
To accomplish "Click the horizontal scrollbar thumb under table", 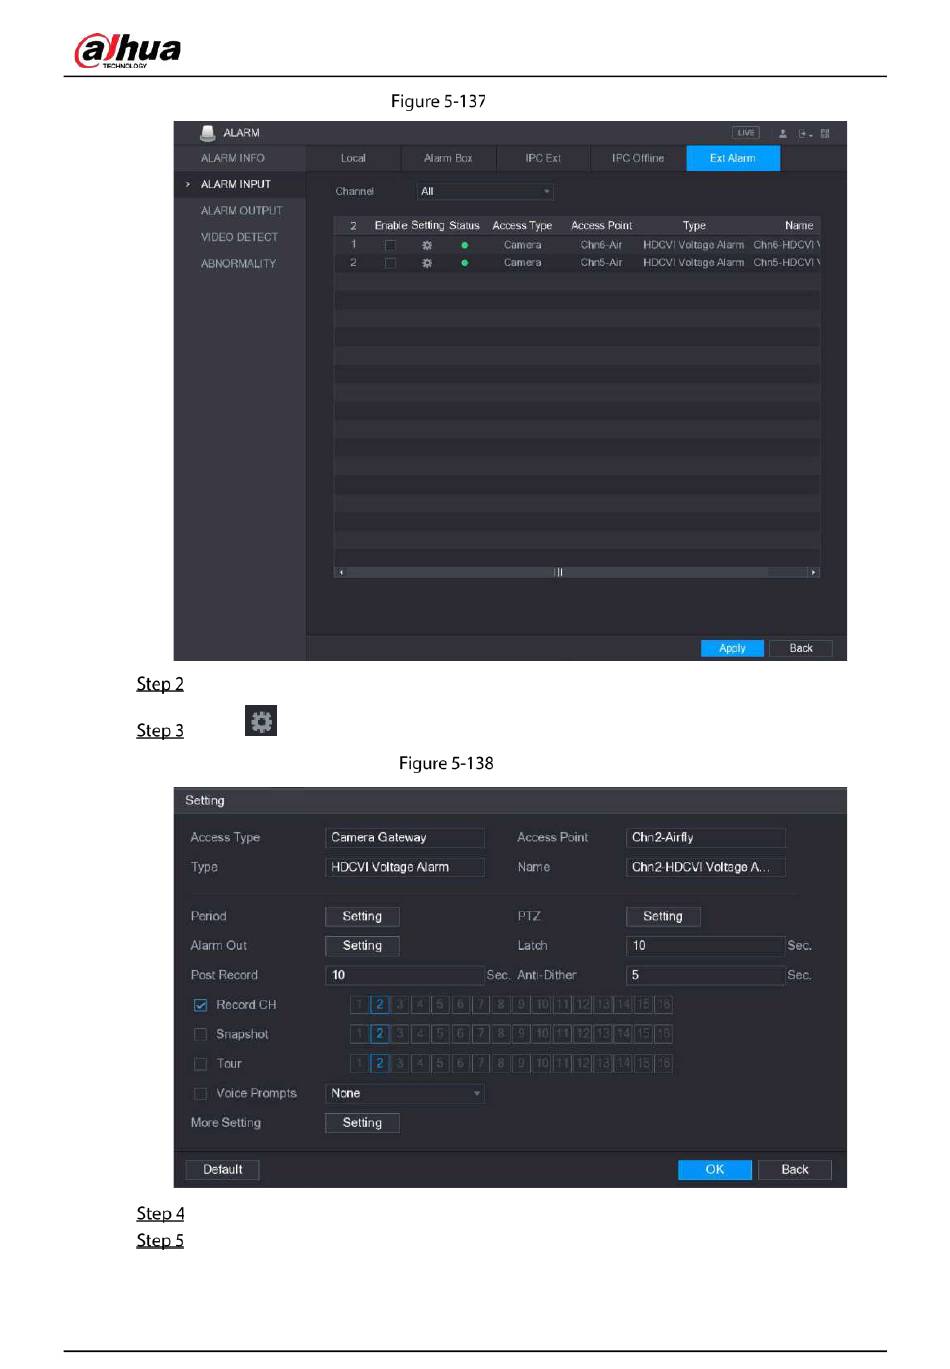I will pyautogui.click(x=559, y=572).
